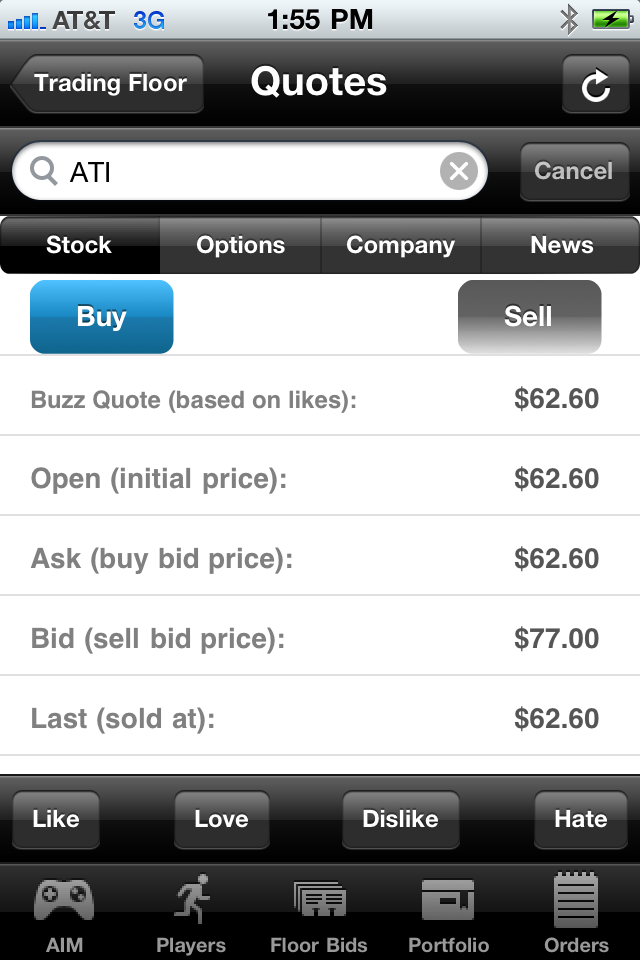Open the AIM gamepad icon
The width and height of the screenshot is (640, 960).
click(64, 900)
